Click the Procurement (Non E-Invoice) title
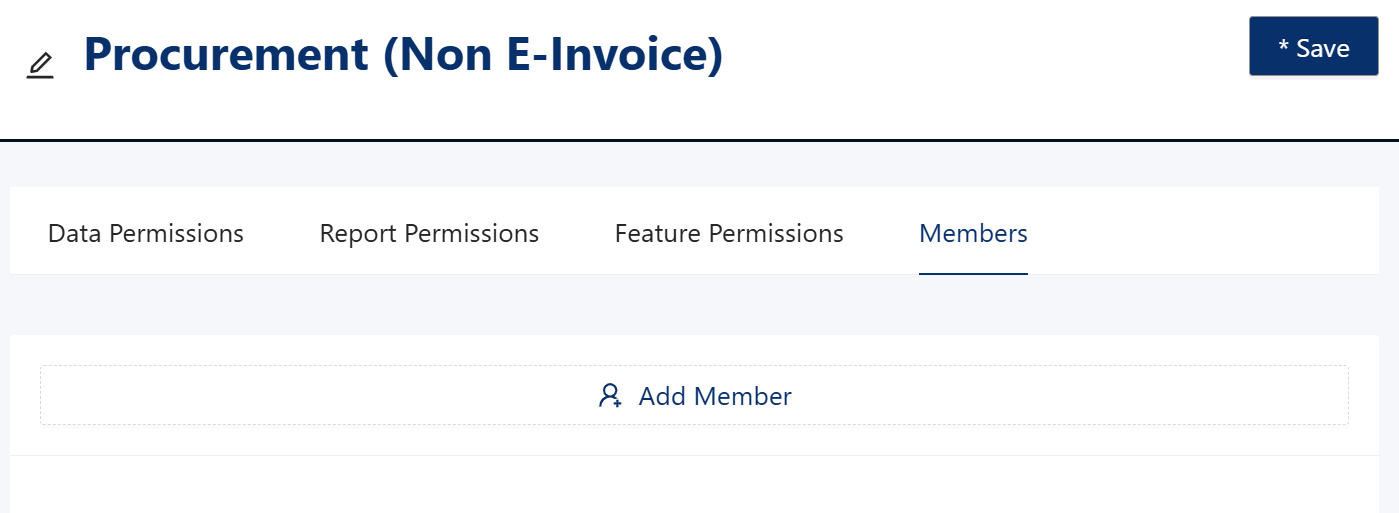1399x513 pixels. (x=403, y=54)
